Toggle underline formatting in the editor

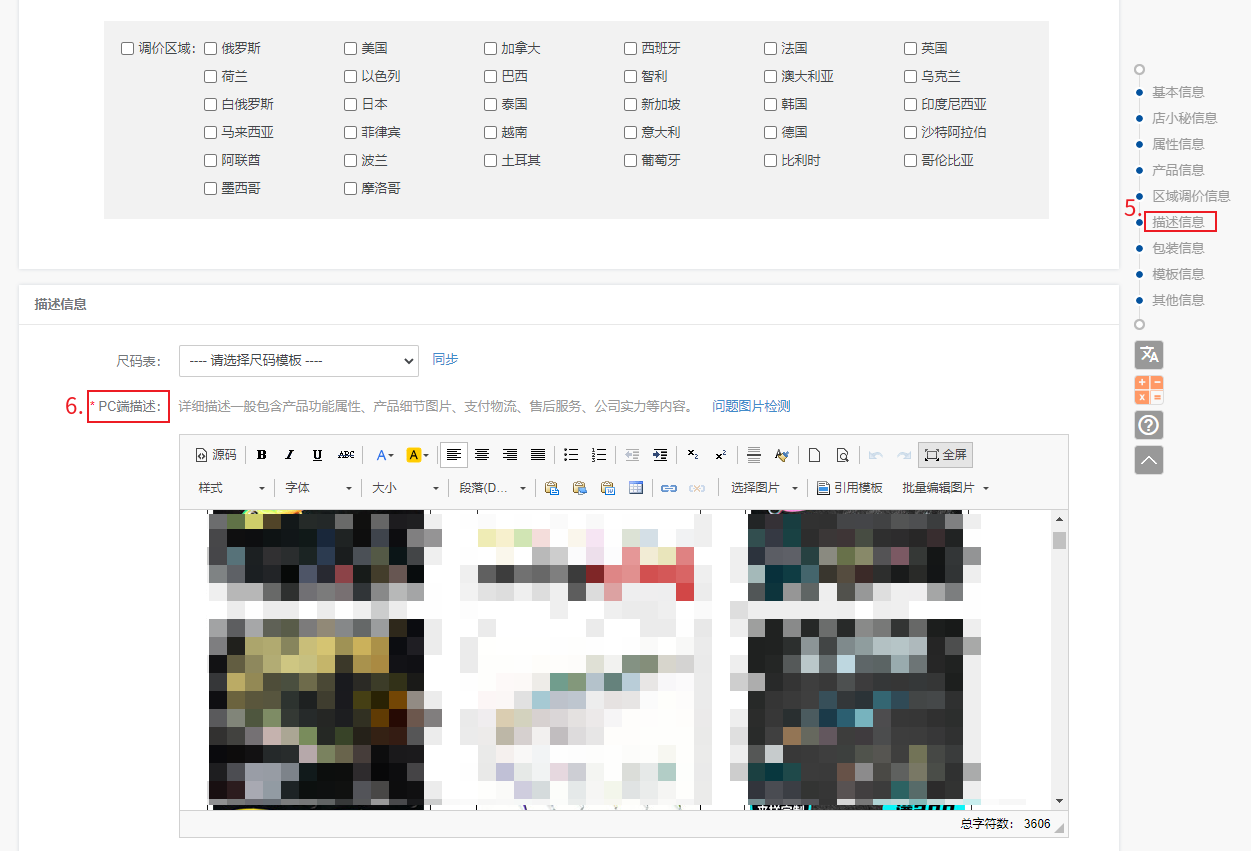317,455
